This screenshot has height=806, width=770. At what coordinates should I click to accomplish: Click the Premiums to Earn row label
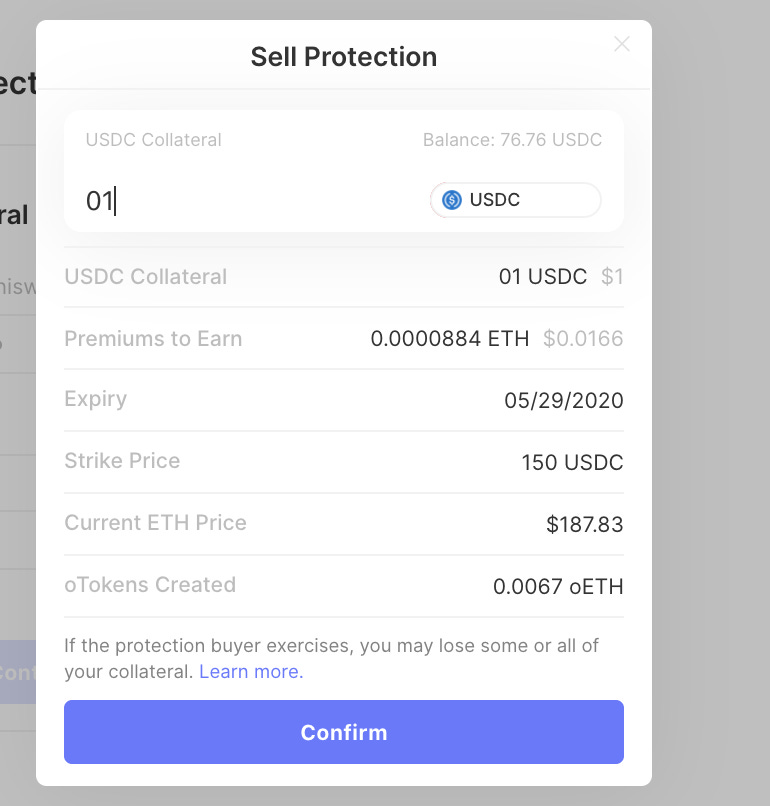153,339
